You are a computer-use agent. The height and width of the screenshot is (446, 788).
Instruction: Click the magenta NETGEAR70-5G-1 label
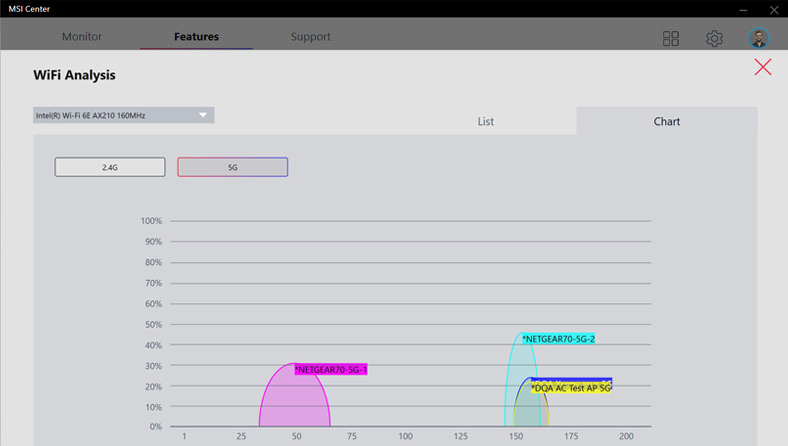point(331,370)
